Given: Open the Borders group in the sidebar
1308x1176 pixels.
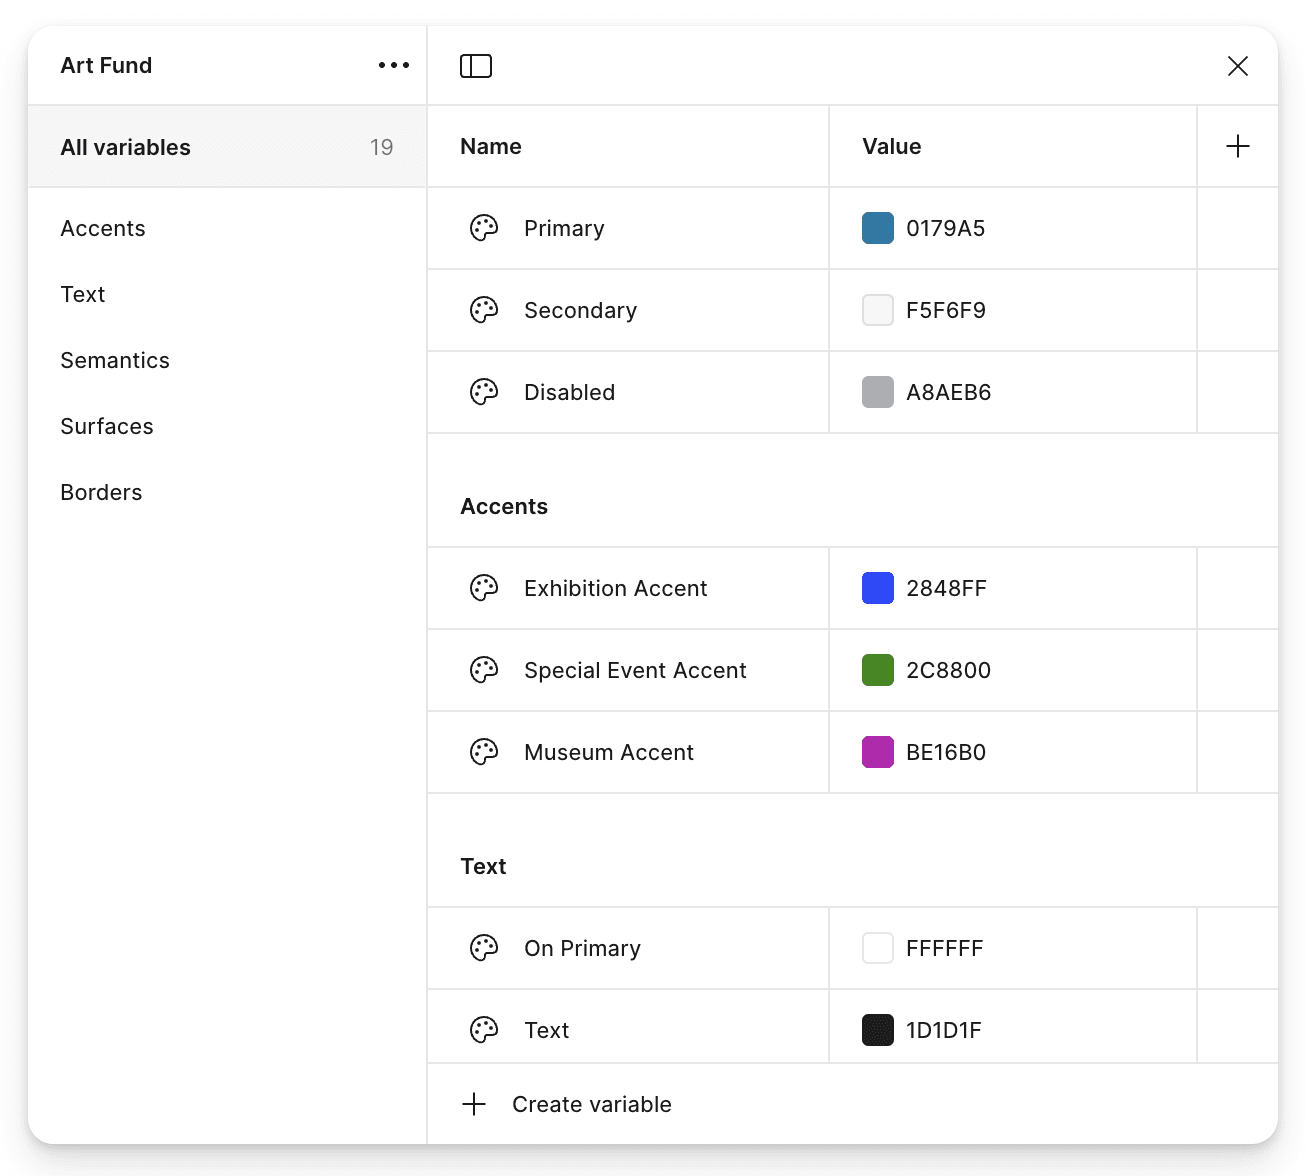Looking at the screenshot, I should click(x=101, y=492).
